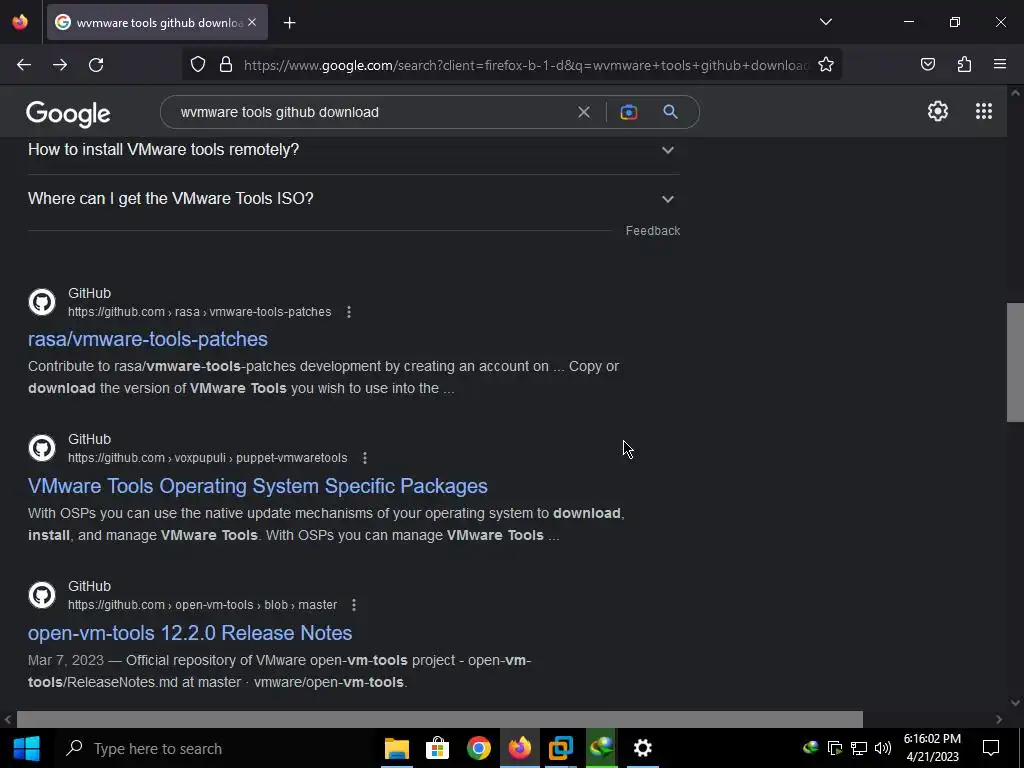Viewport: 1024px width, 768px height.
Task: Open Google quick settings gear
Action: tap(938, 111)
